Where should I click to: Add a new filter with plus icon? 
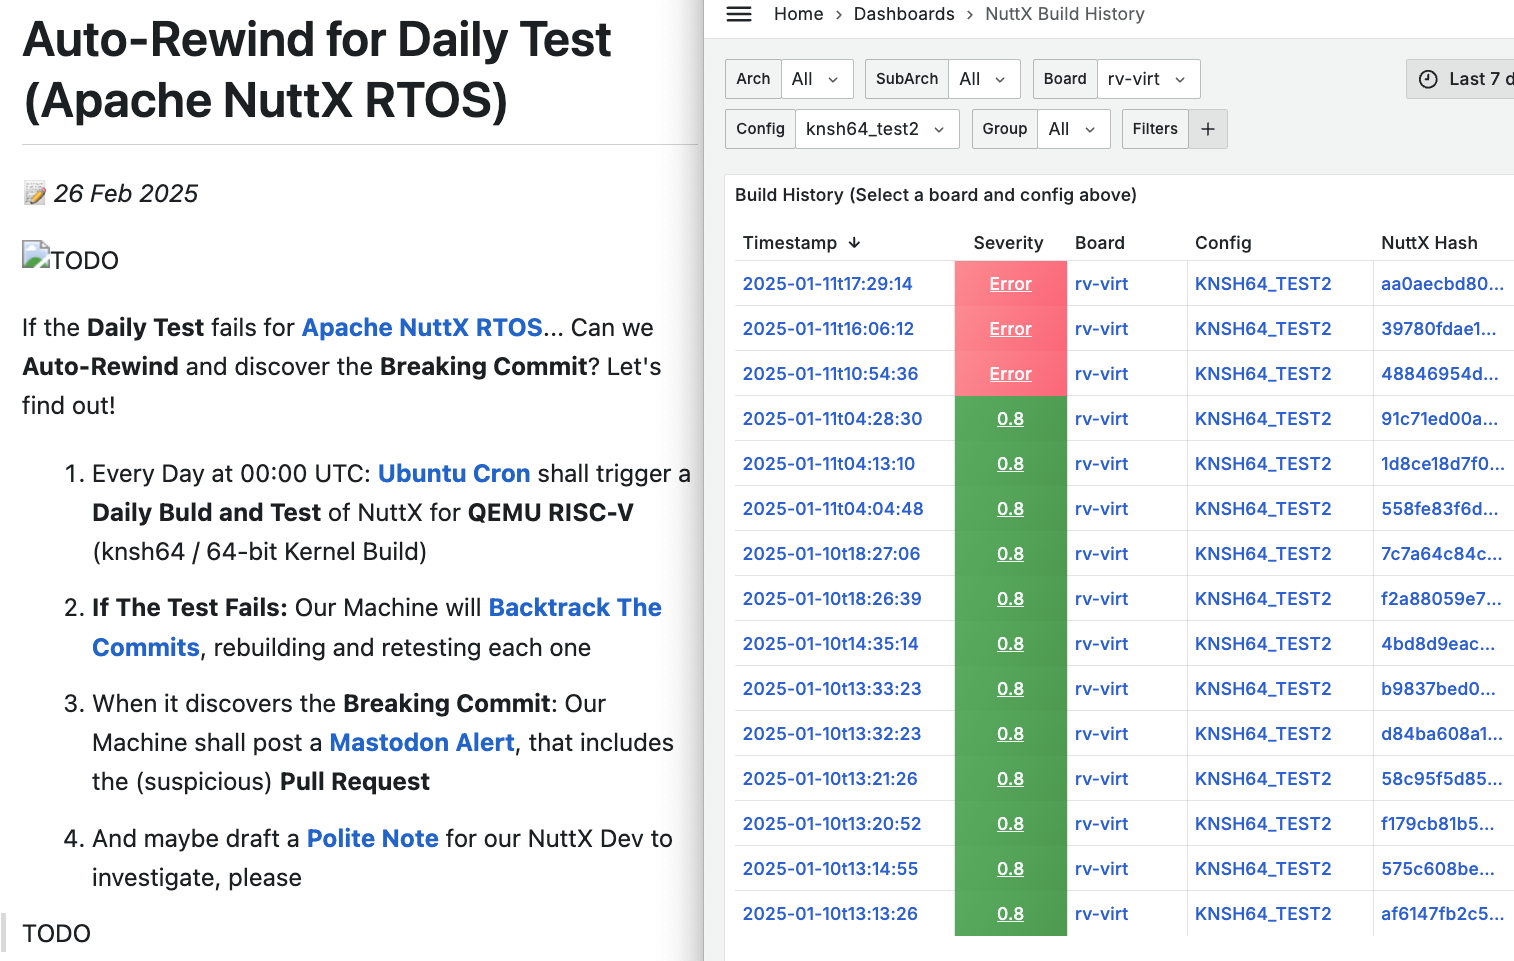[x=1208, y=129]
